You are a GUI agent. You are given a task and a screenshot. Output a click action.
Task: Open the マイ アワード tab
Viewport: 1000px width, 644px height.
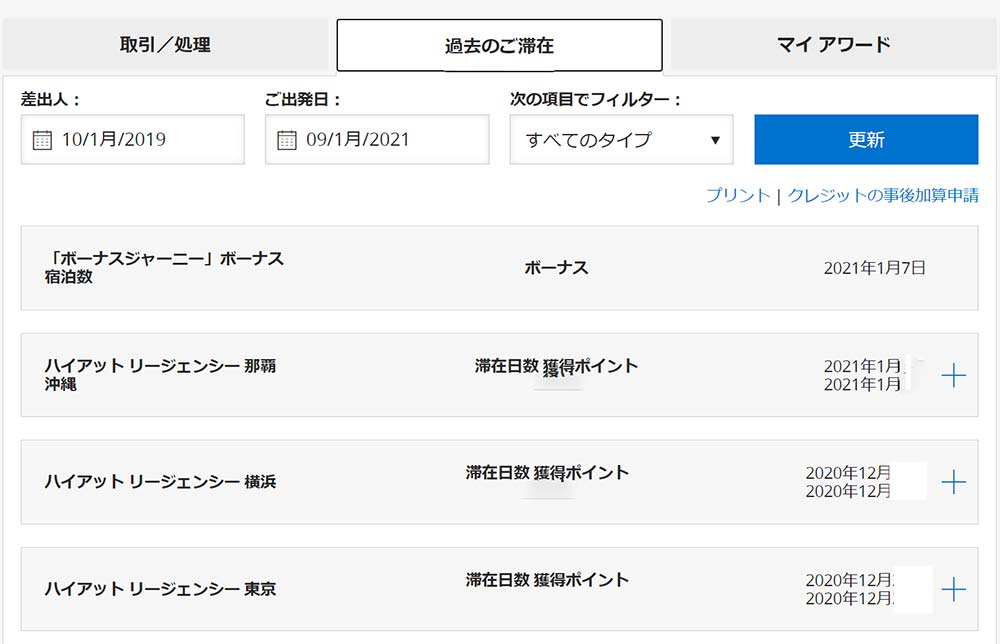pyautogui.click(x=833, y=45)
